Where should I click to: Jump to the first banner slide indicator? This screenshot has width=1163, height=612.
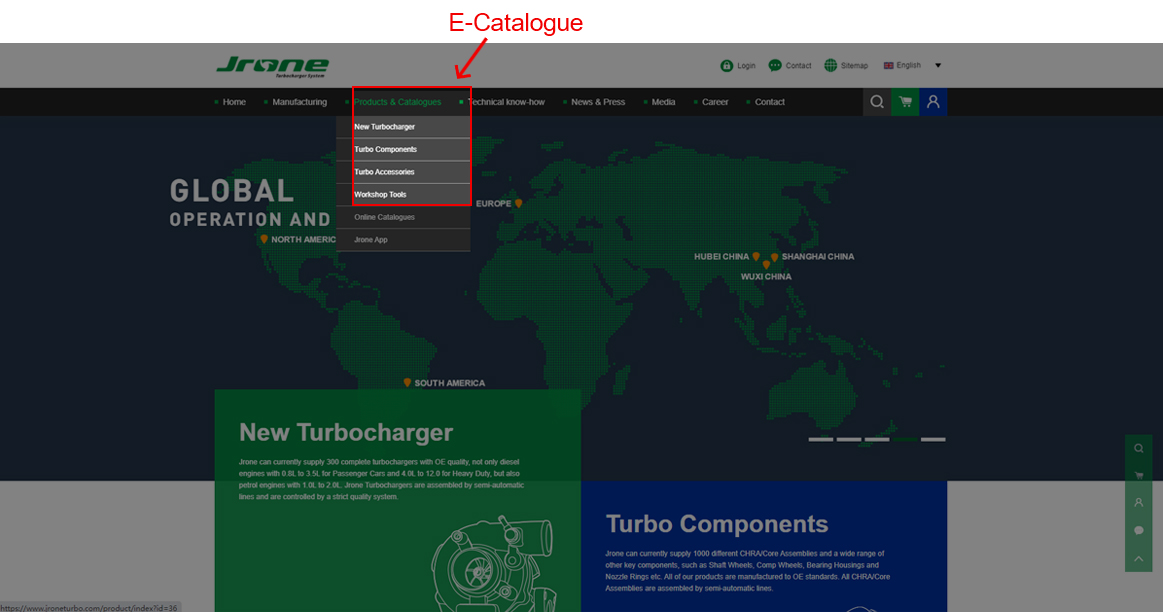(820, 439)
